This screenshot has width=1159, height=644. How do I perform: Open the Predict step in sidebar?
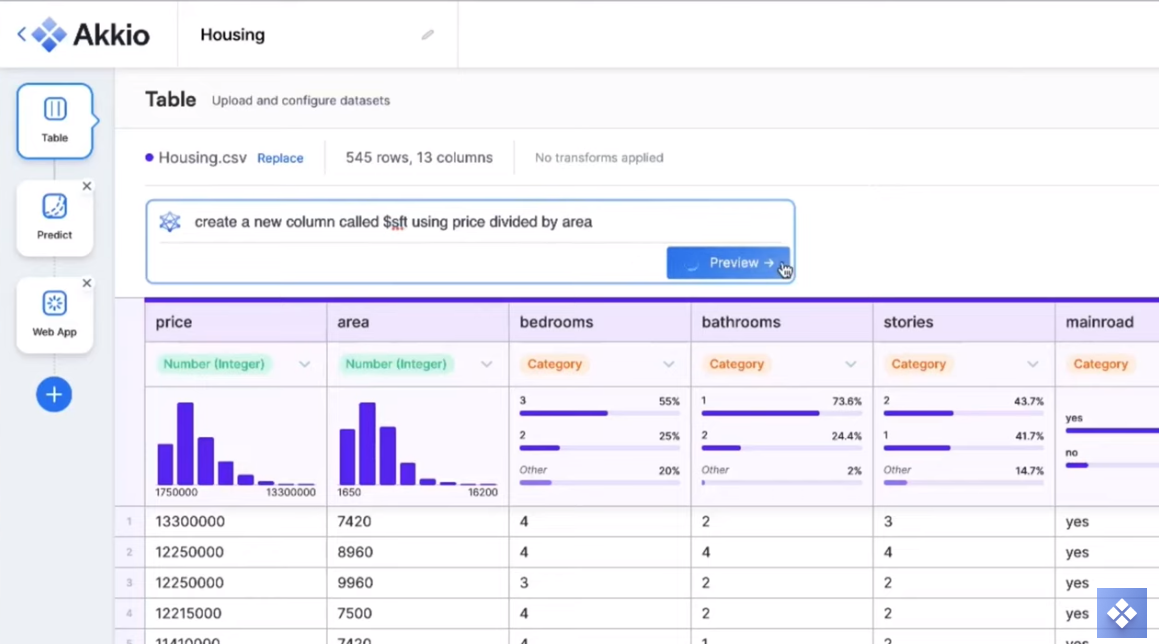coord(55,218)
